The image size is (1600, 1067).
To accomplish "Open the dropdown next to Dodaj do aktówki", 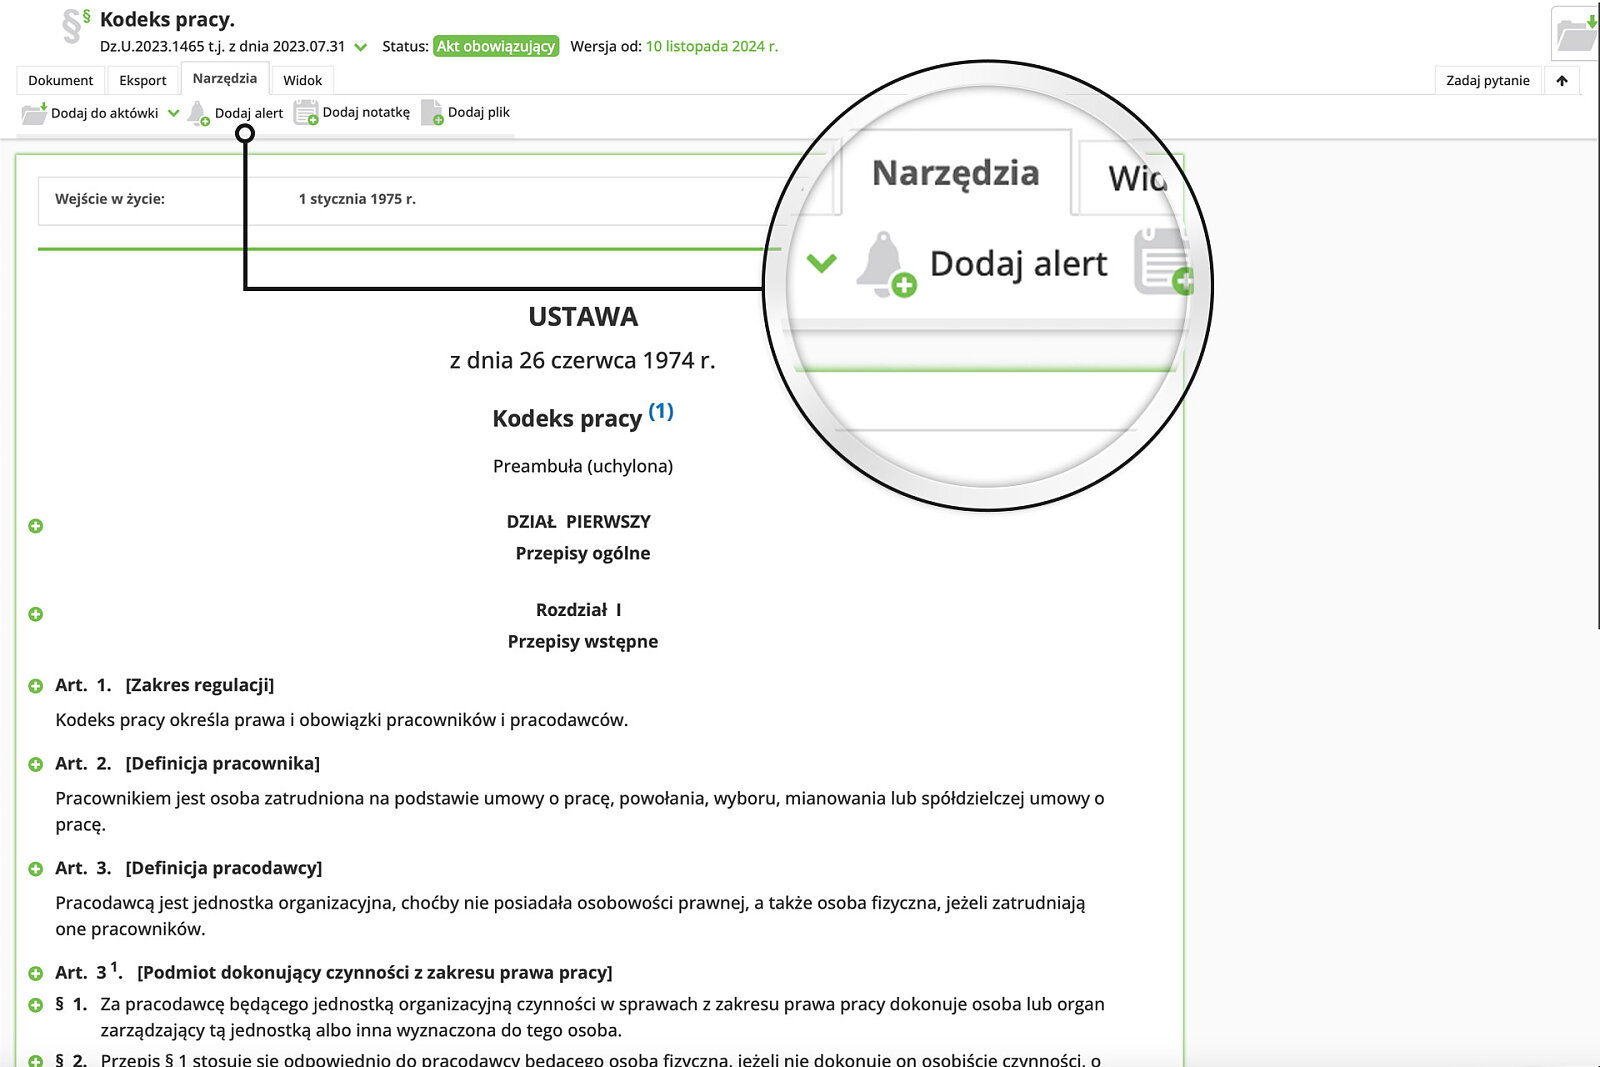I will point(174,113).
